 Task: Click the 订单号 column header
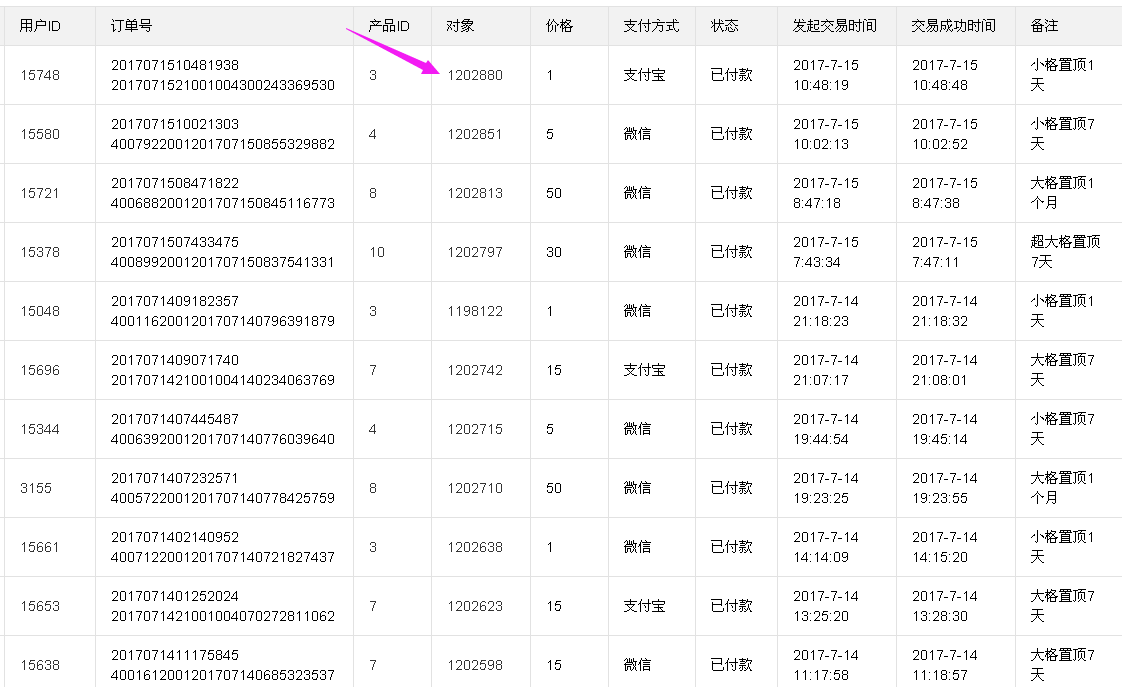[x=131, y=26]
